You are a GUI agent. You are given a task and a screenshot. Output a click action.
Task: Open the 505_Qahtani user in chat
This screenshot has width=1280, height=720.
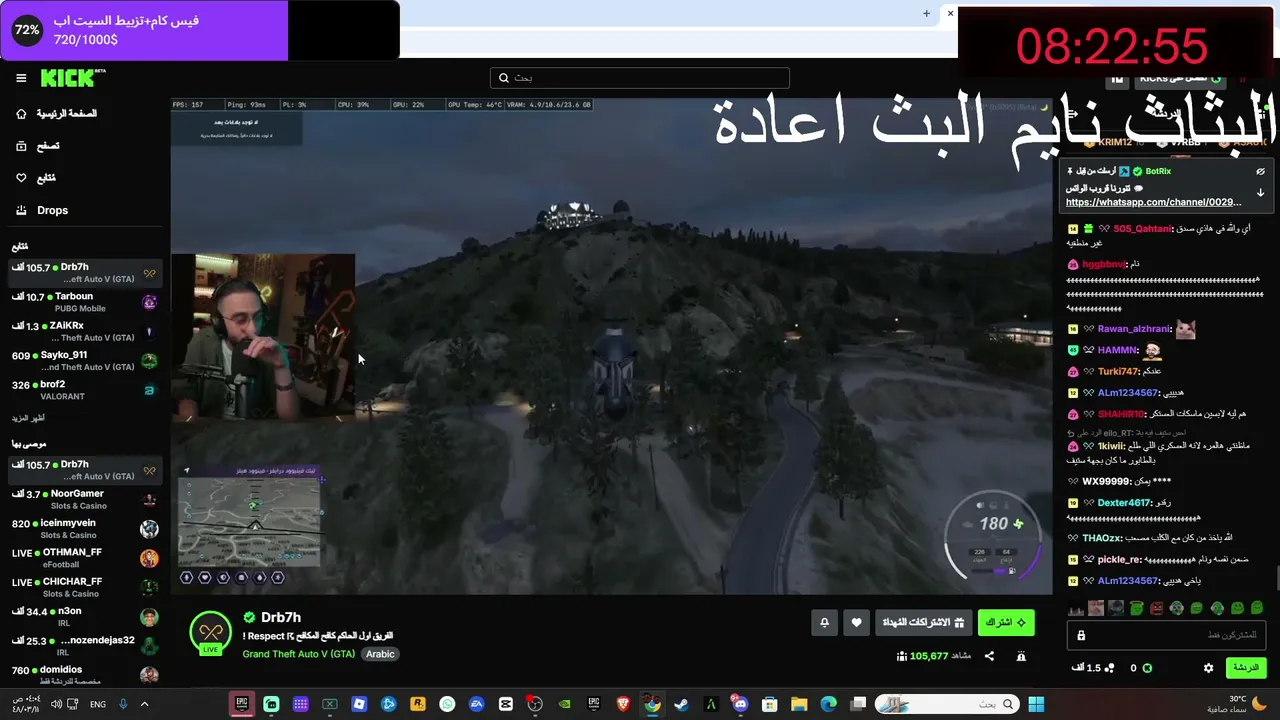[1142, 229]
